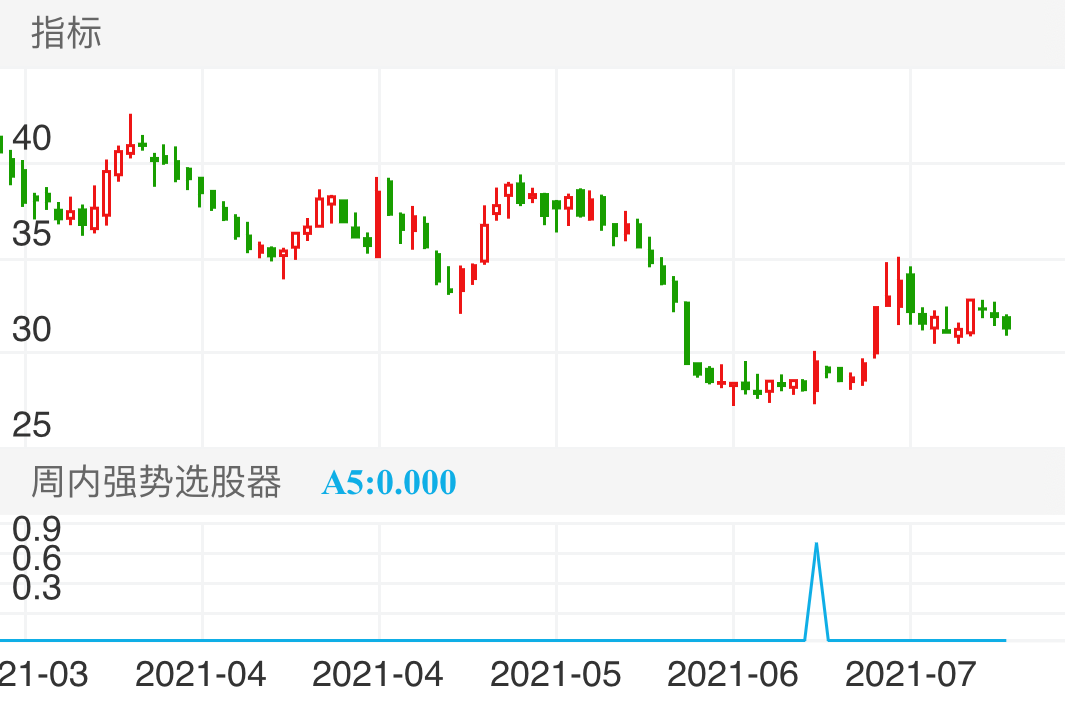Click the 30 price axis label

pos(31,330)
